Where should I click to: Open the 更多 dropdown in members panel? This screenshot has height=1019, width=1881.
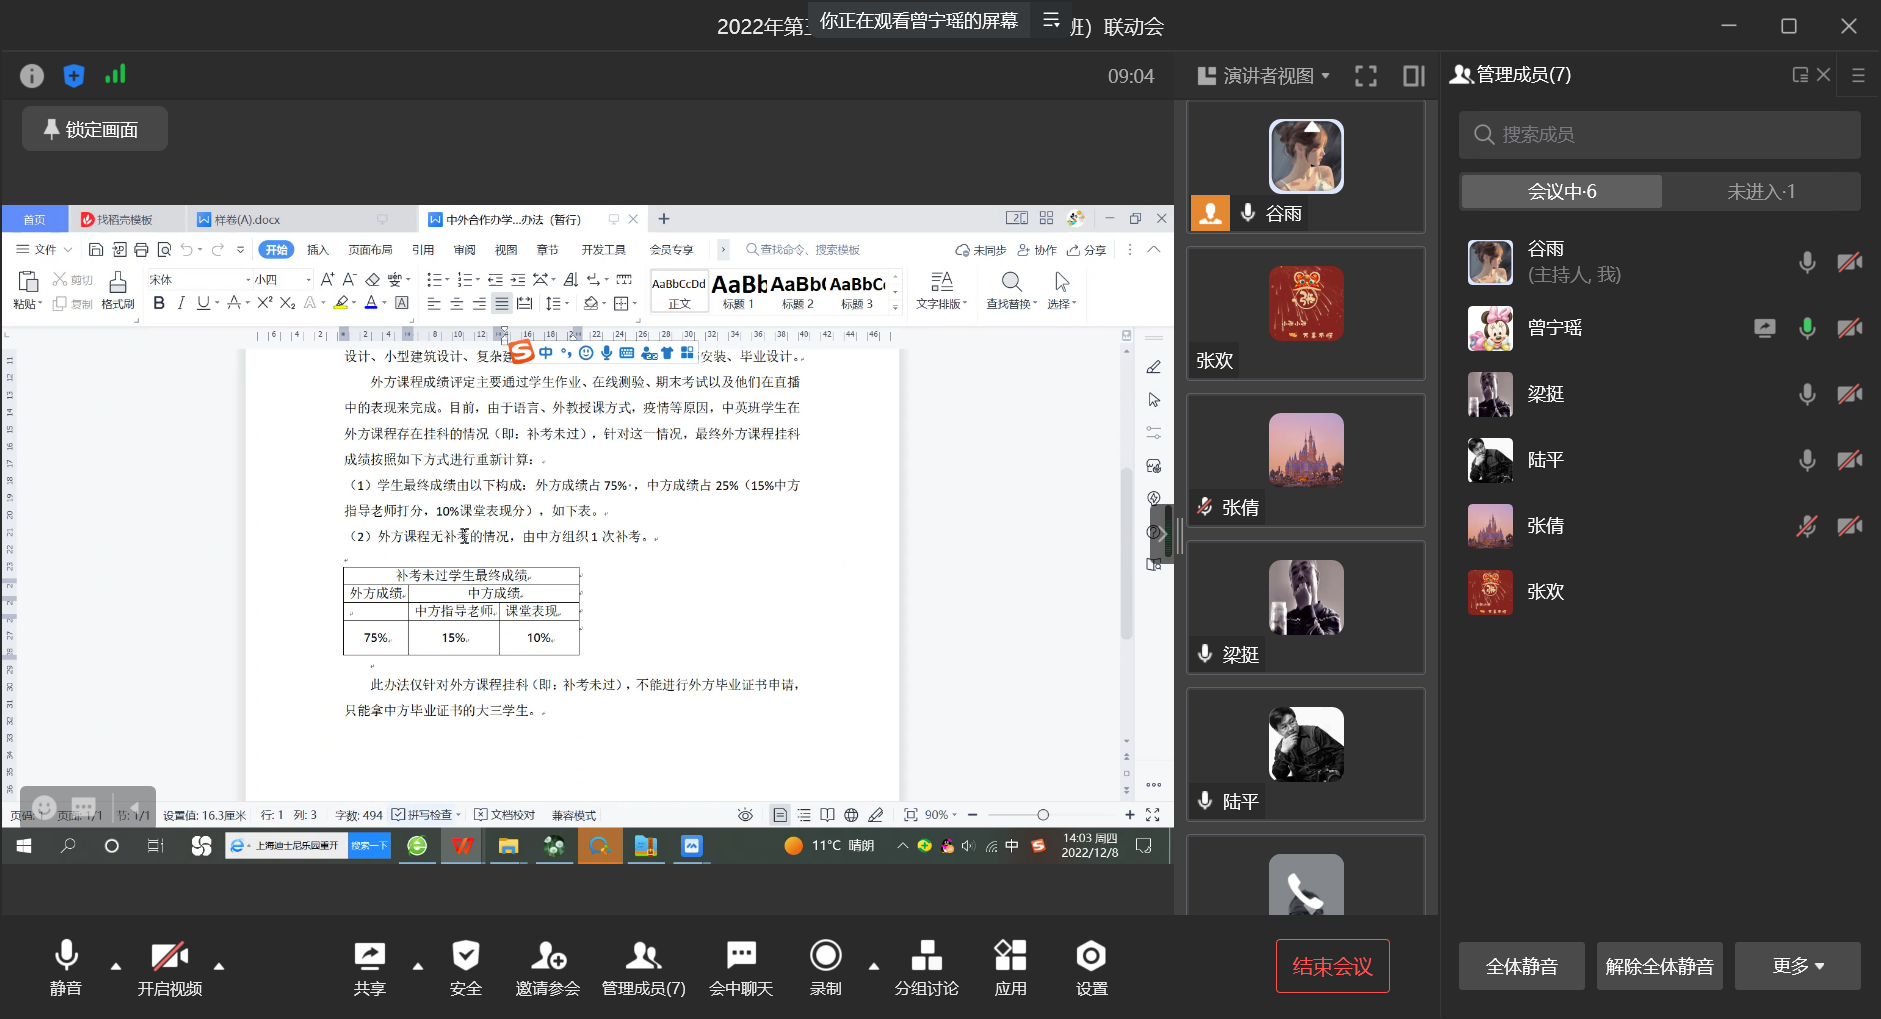[1797, 966]
